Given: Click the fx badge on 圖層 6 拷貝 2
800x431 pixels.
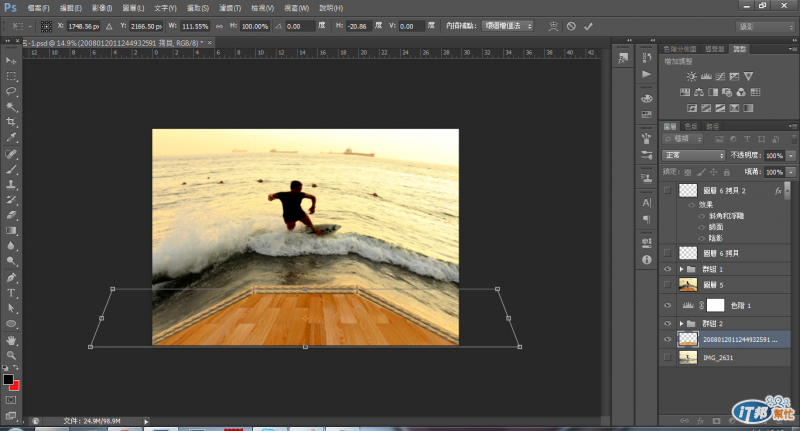Looking at the screenshot, I should [776, 190].
